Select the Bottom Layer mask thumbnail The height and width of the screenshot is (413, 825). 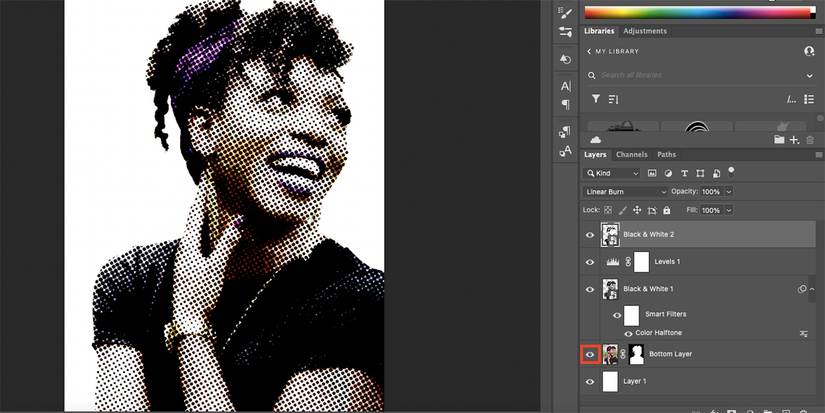[x=636, y=355]
